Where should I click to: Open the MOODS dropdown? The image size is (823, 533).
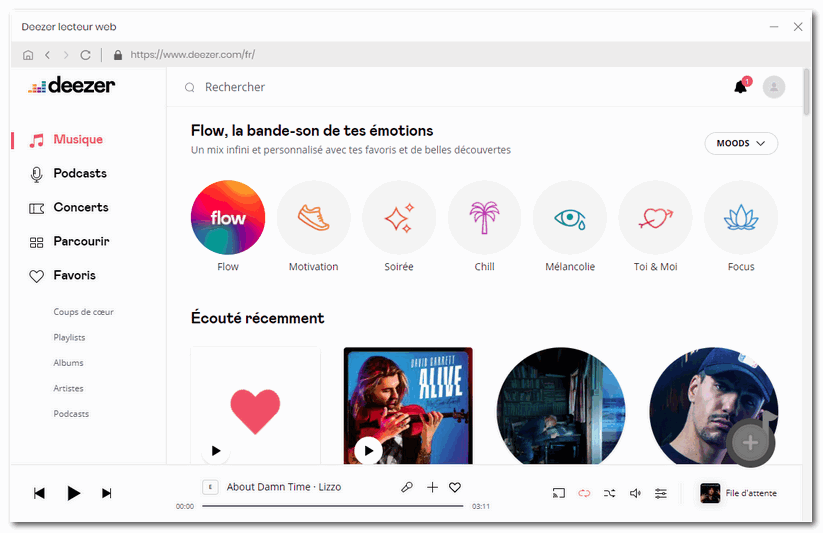coord(741,143)
